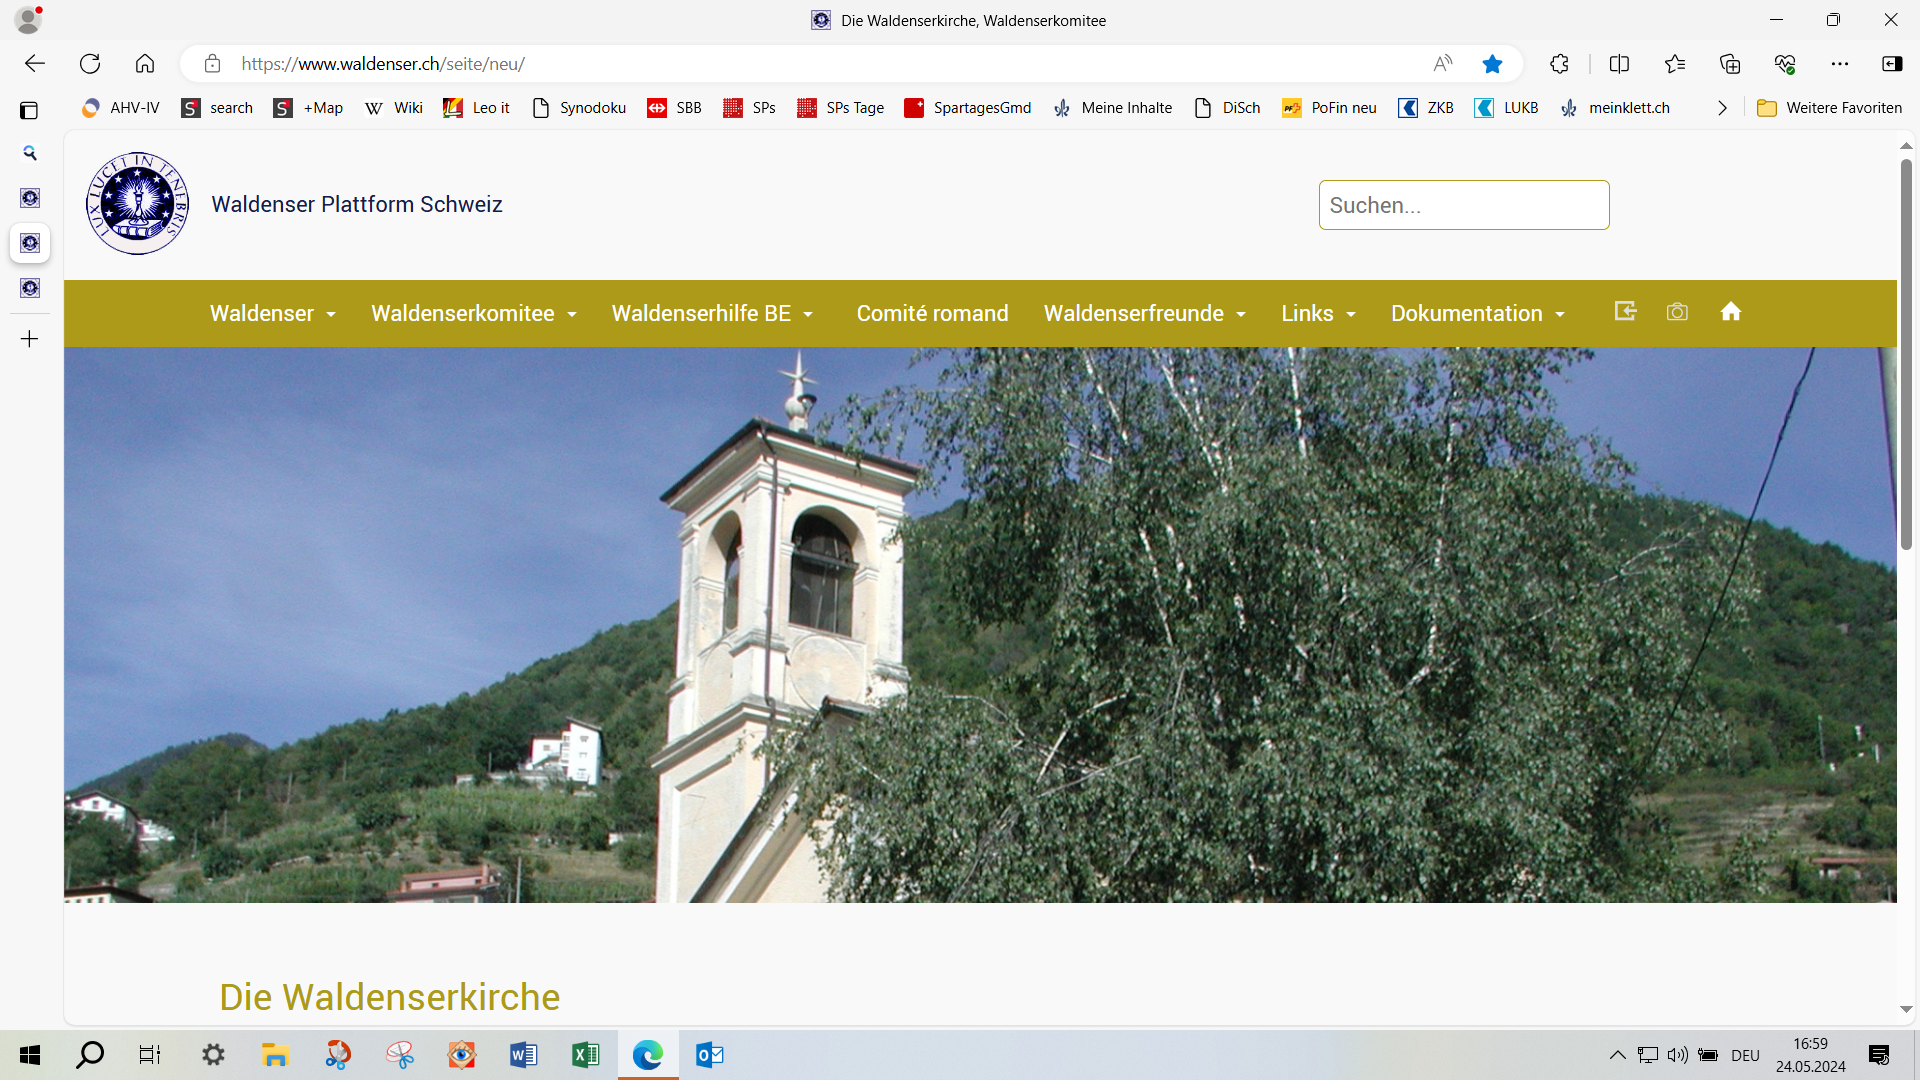Viewport: 1920px width, 1080px height.
Task: Open Word from the taskbar
Action: 523,1055
